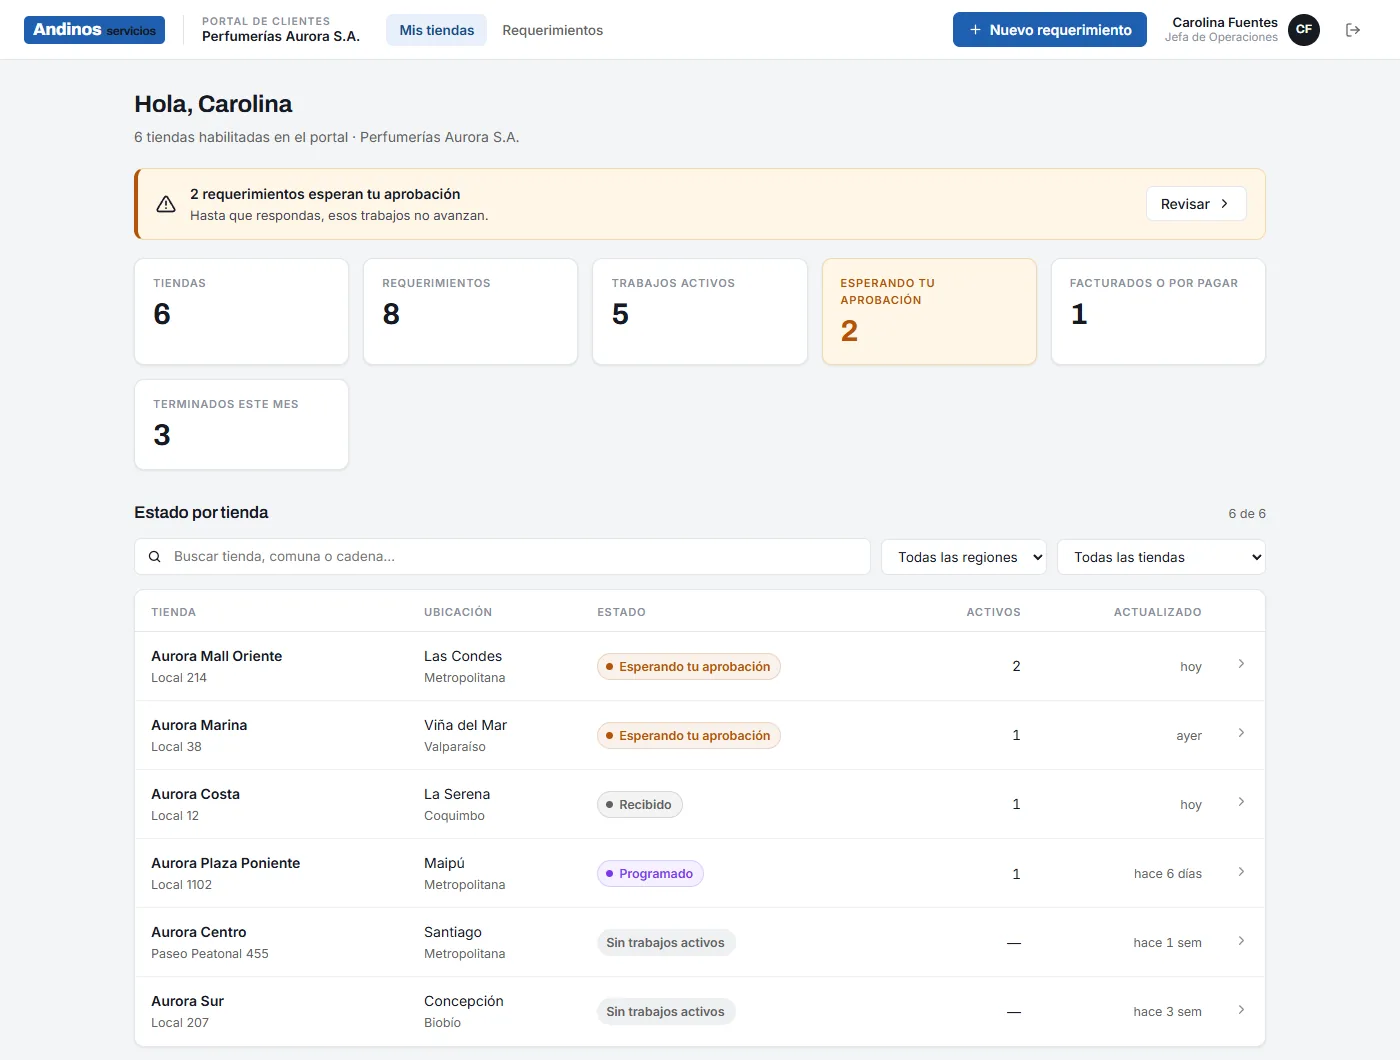
Task: Select the Requerimientos stat card
Action: coord(471,312)
